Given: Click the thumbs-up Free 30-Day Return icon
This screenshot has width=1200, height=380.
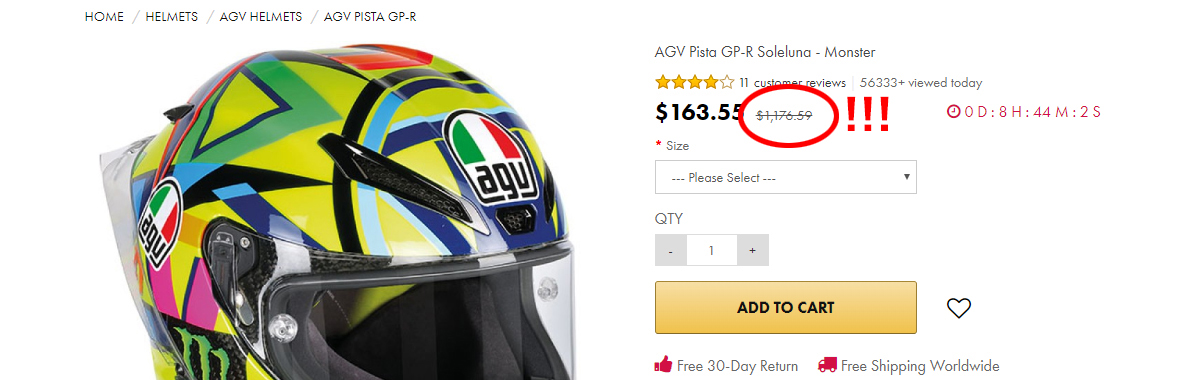Looking at the screenshot, I should 663,365.
